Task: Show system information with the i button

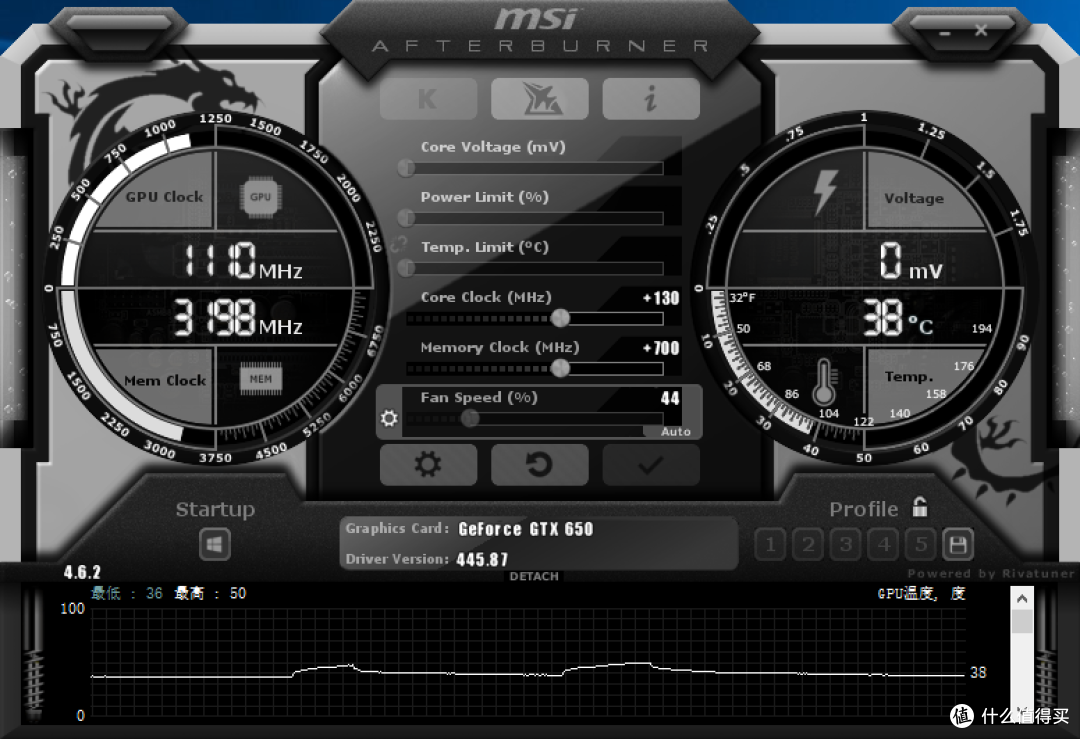Action: click(651, 98)
